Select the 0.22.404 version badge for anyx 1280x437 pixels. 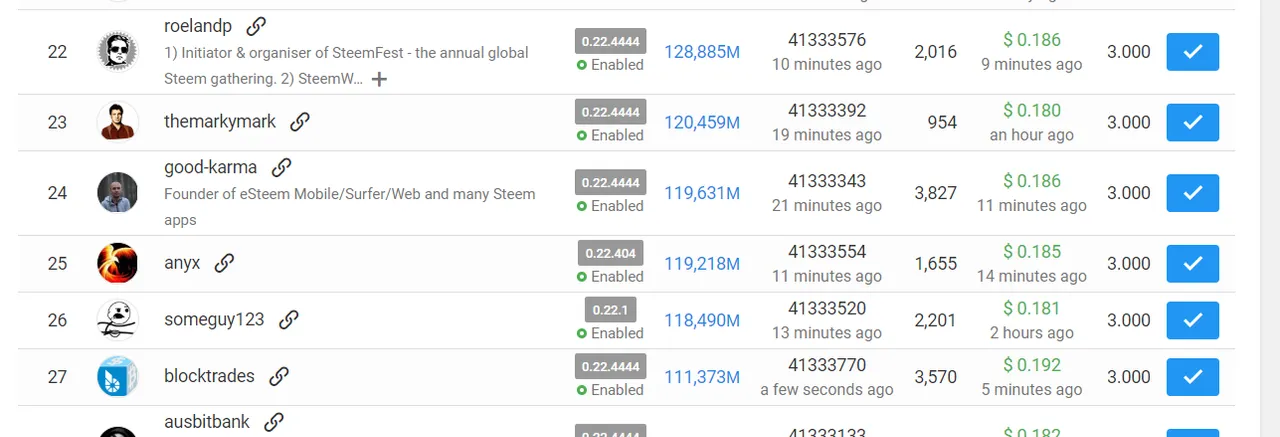pos(610,253)
